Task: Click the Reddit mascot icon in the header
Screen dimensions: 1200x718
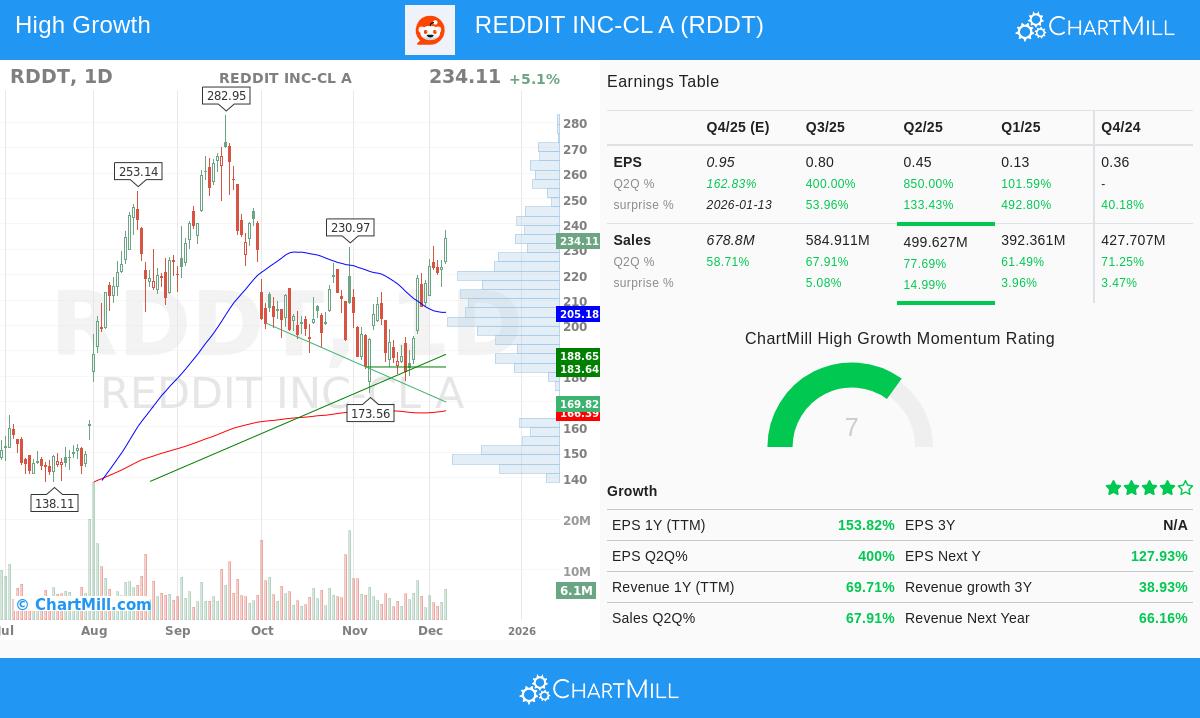Action: pyautogui.click(x=430, y=30)
